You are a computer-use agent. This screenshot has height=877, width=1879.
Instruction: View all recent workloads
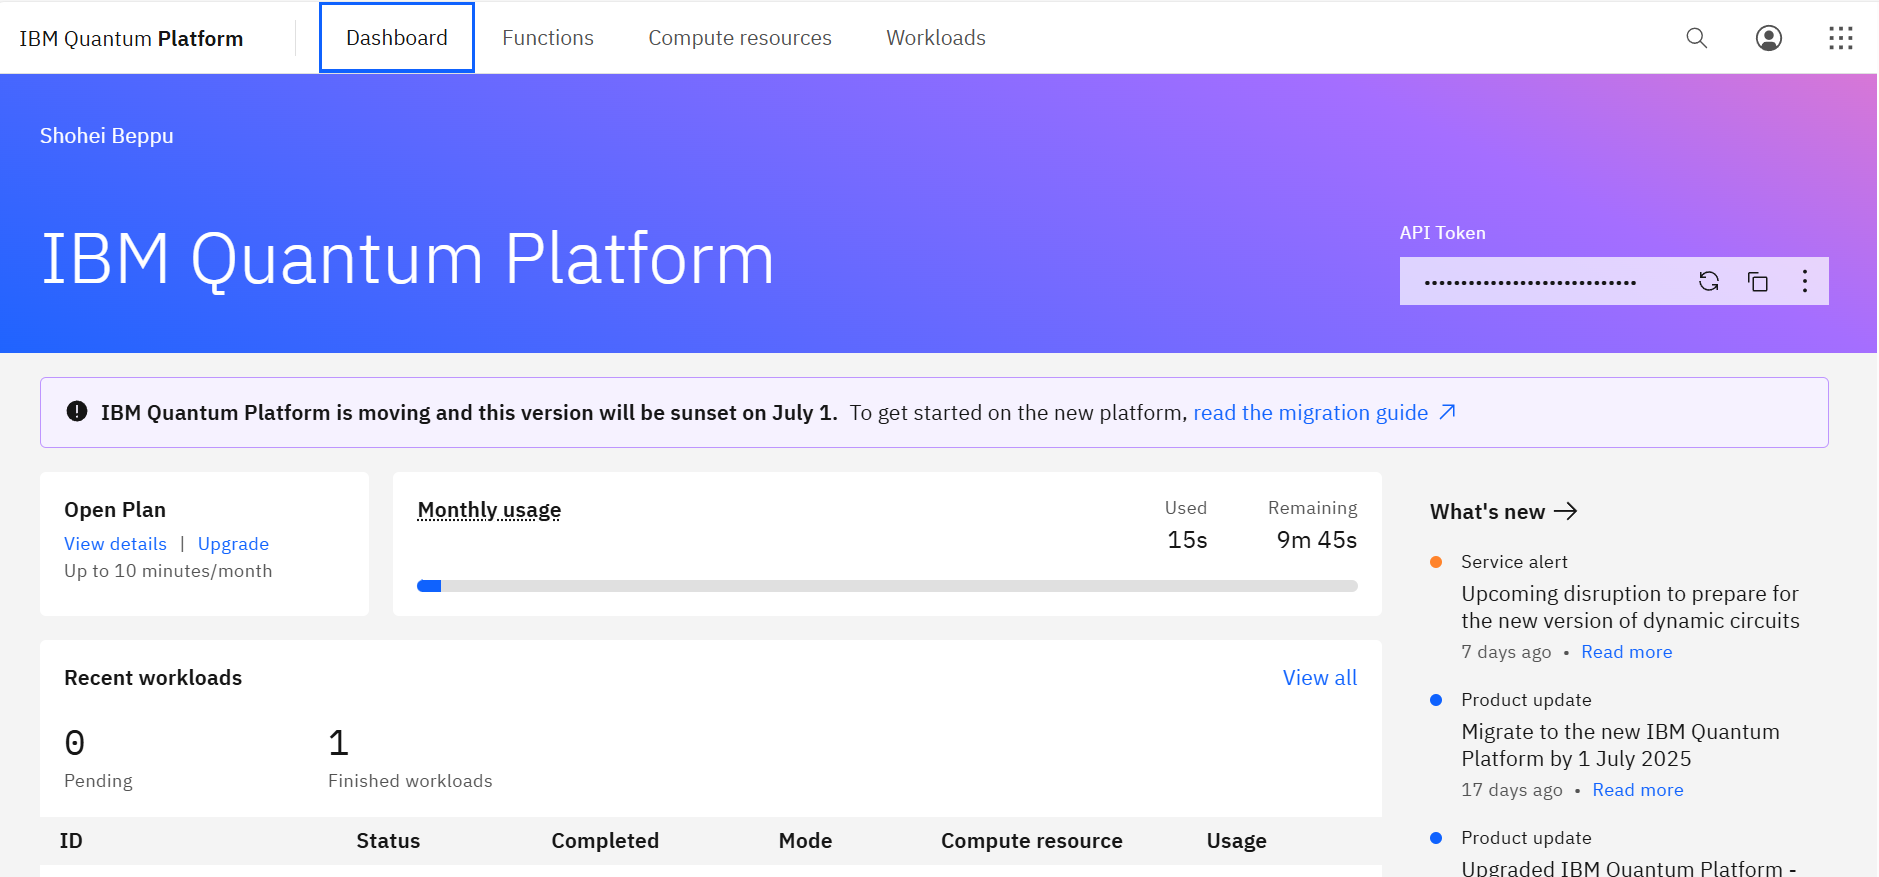tap(1319, 678)
